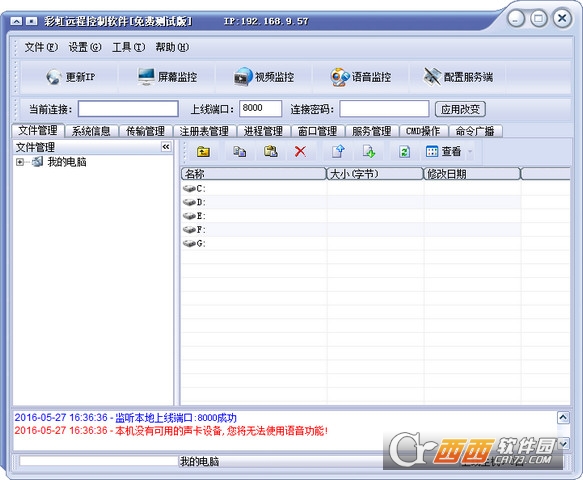Switch to the 窗口管理 tab
Screen dimensions: 583x480
coord(318,131)
